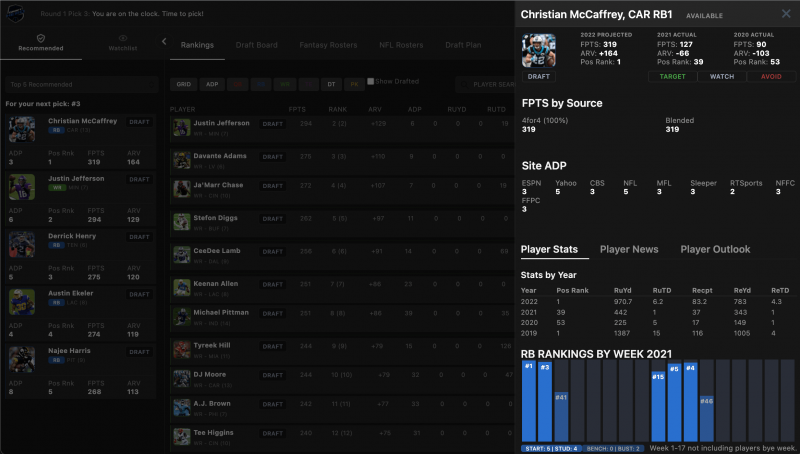Click the app logo in top-left corner

tap(13, 14)
